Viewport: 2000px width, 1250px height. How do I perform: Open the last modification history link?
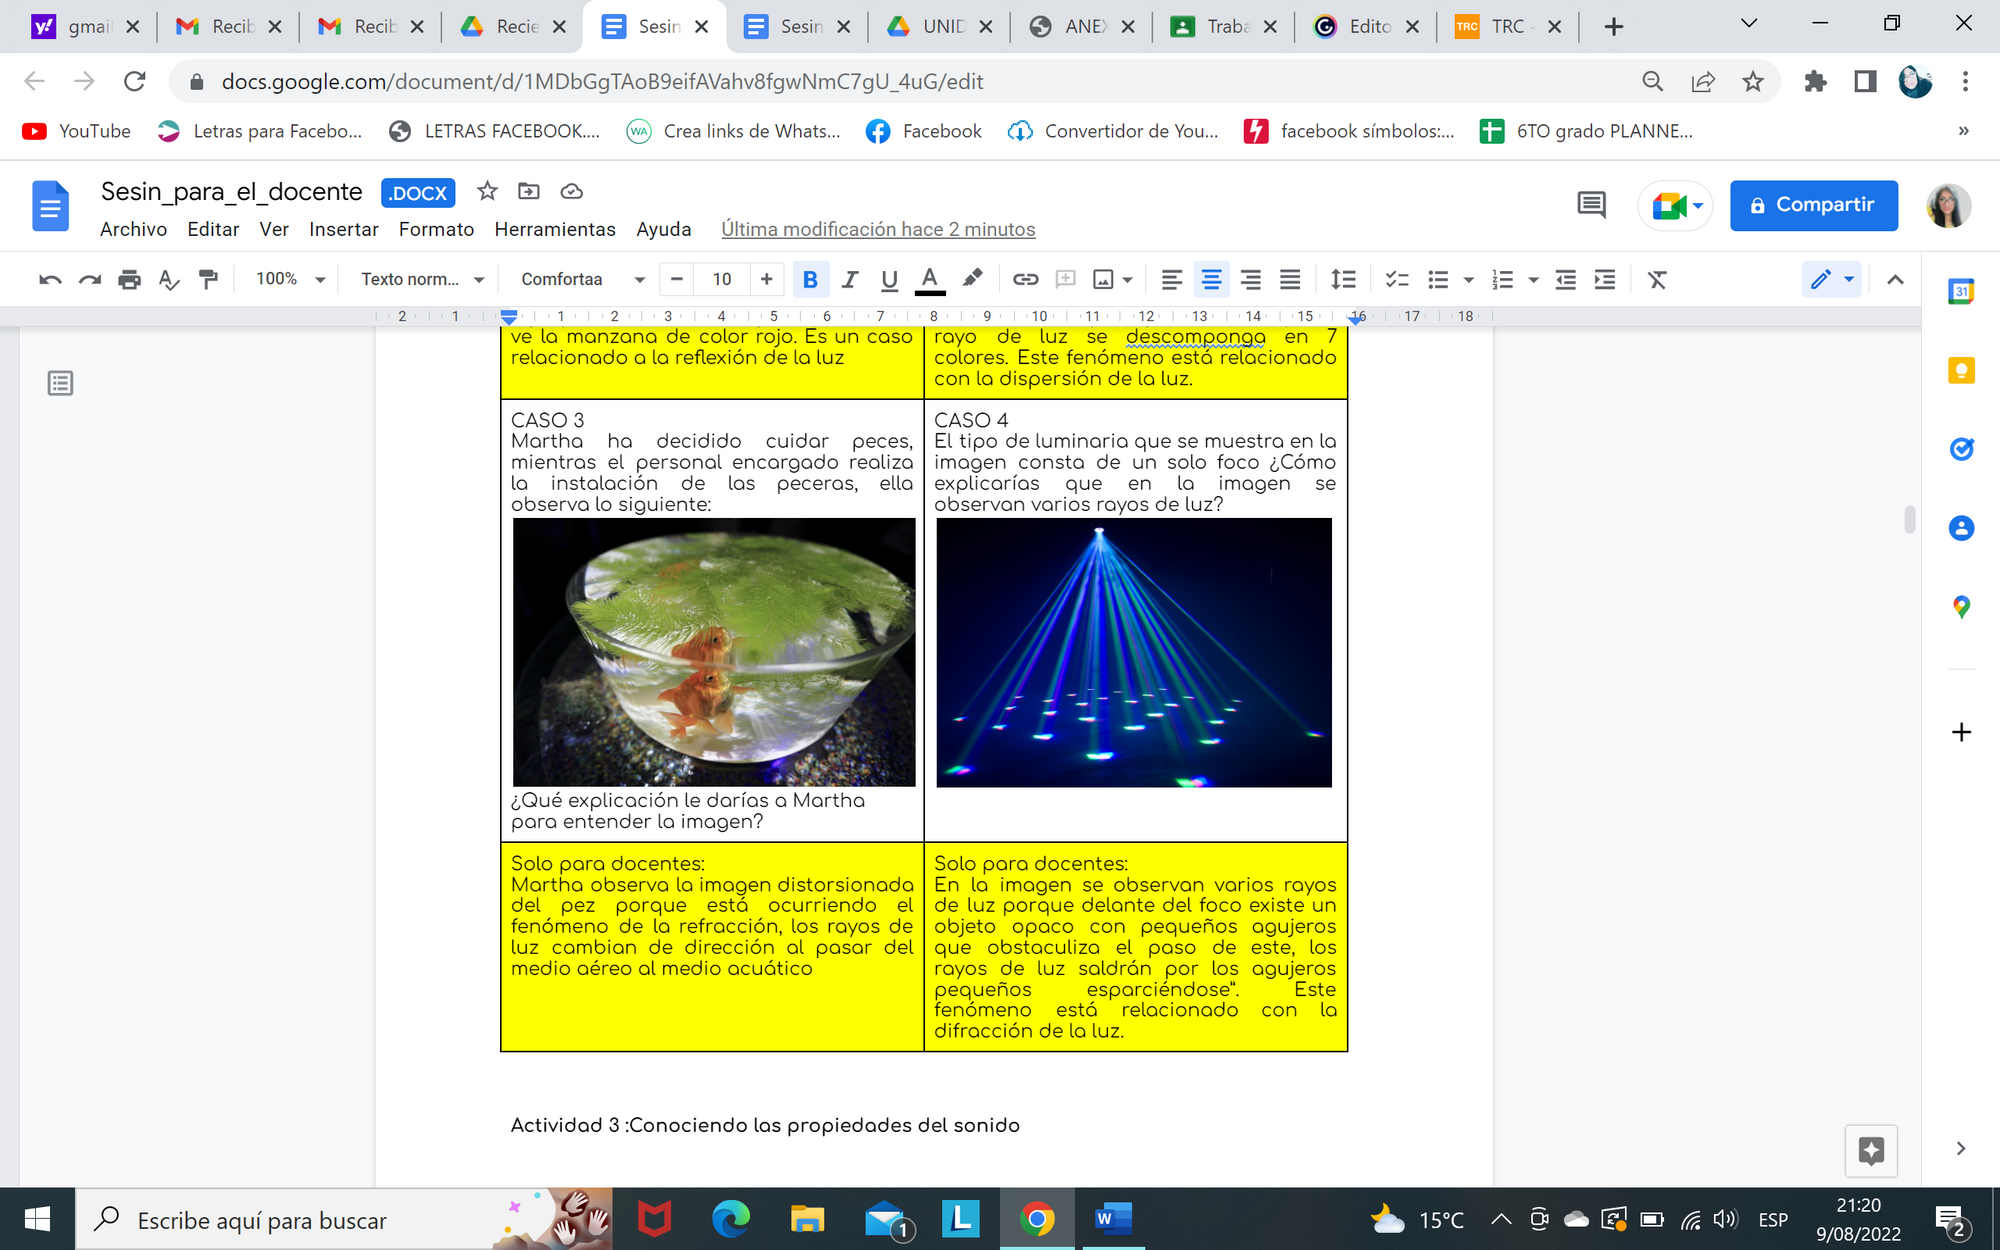pyautogui.click(x=878, y=229)
